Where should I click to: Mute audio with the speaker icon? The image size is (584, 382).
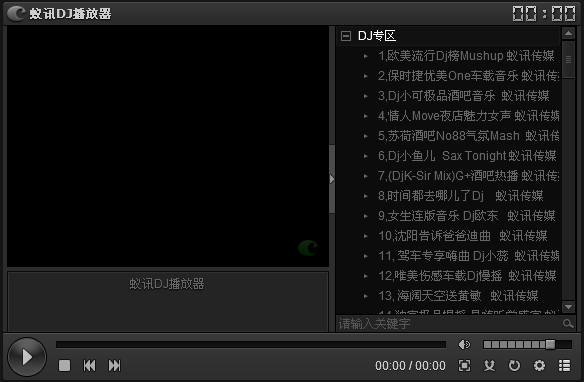pyautogui.click(x=464, y=345)
